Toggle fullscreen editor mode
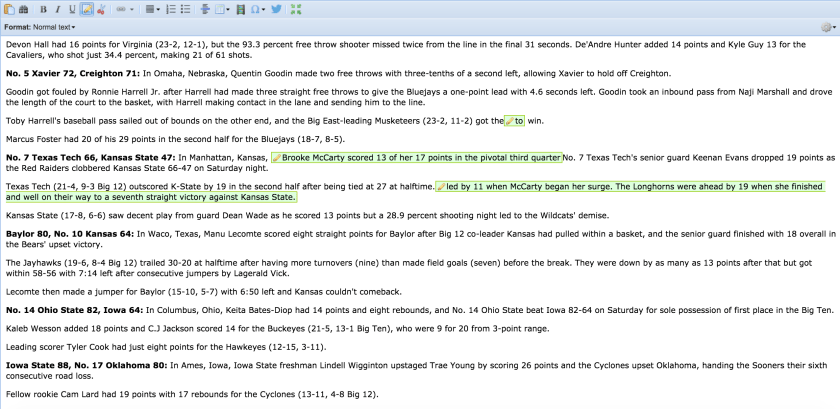Screen dimensions: 840x409 pos(295,9)
